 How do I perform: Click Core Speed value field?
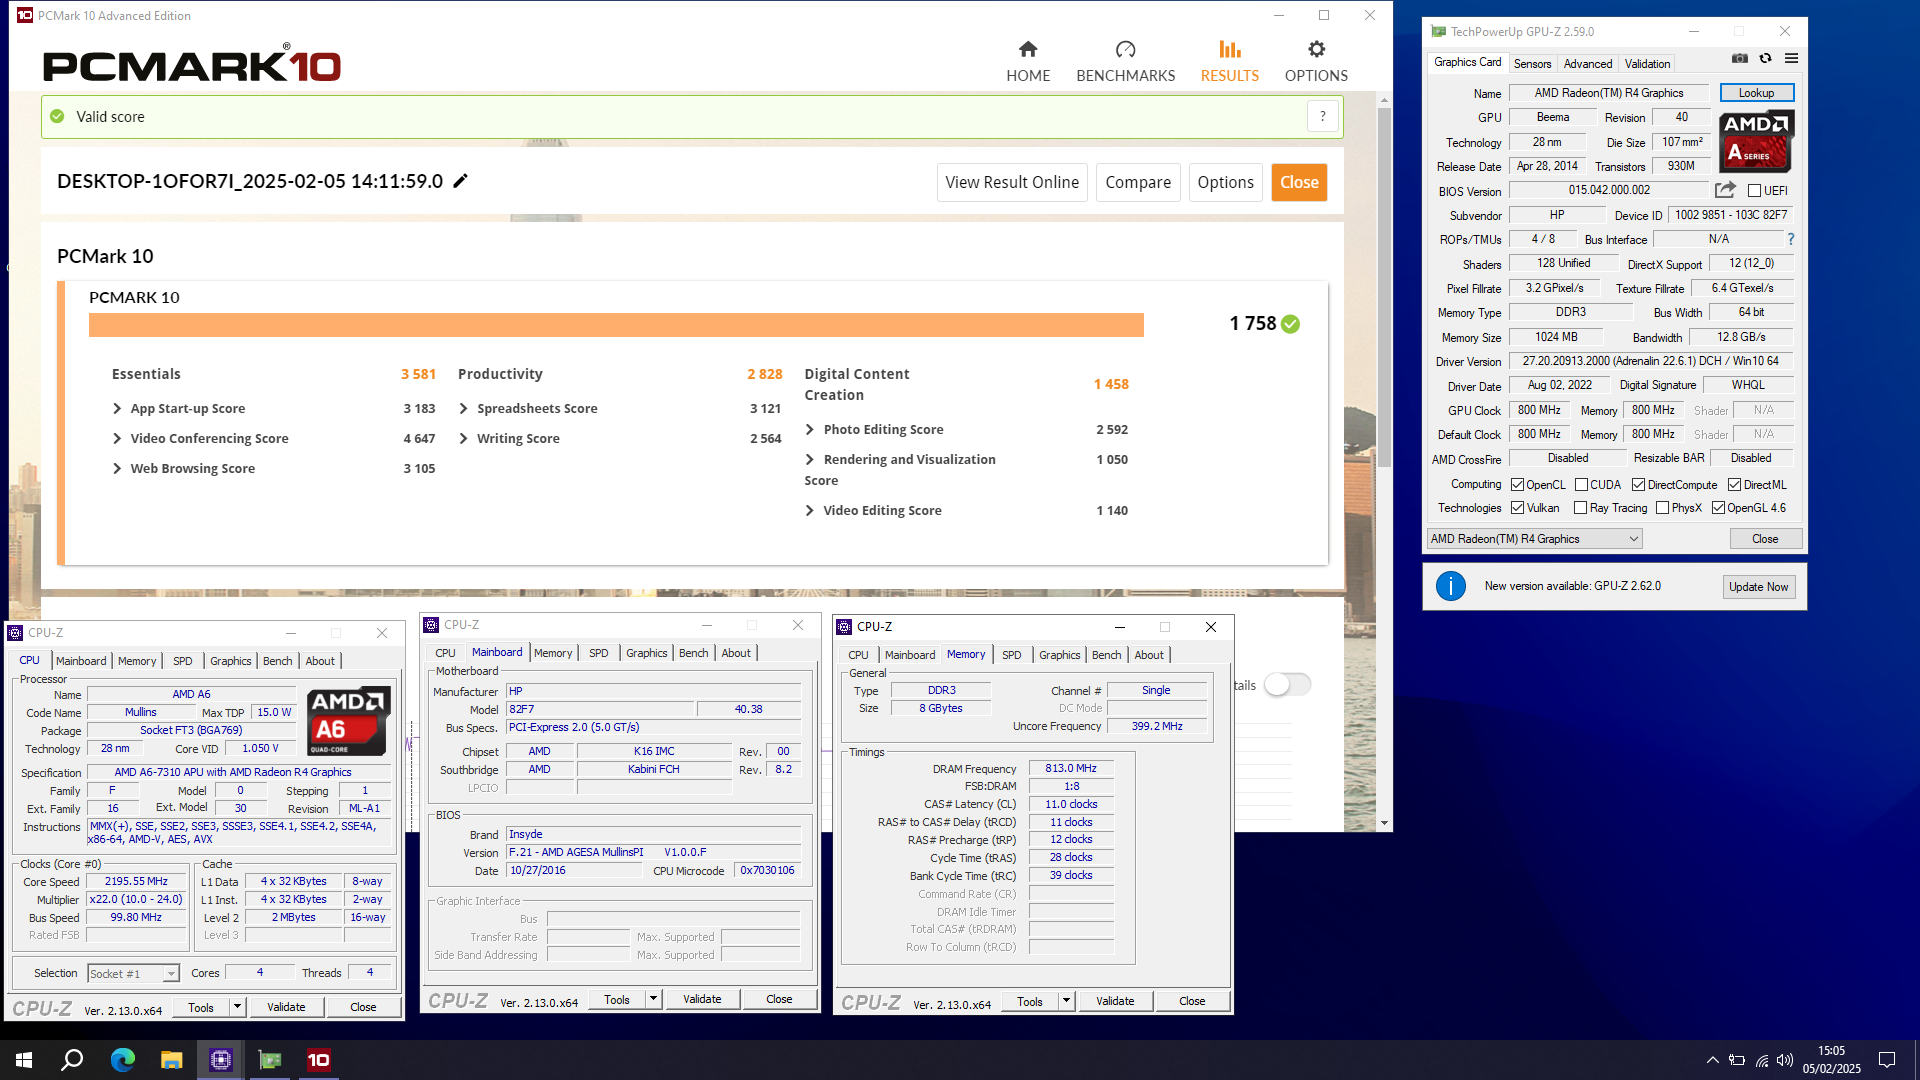[x=136, y=881]
